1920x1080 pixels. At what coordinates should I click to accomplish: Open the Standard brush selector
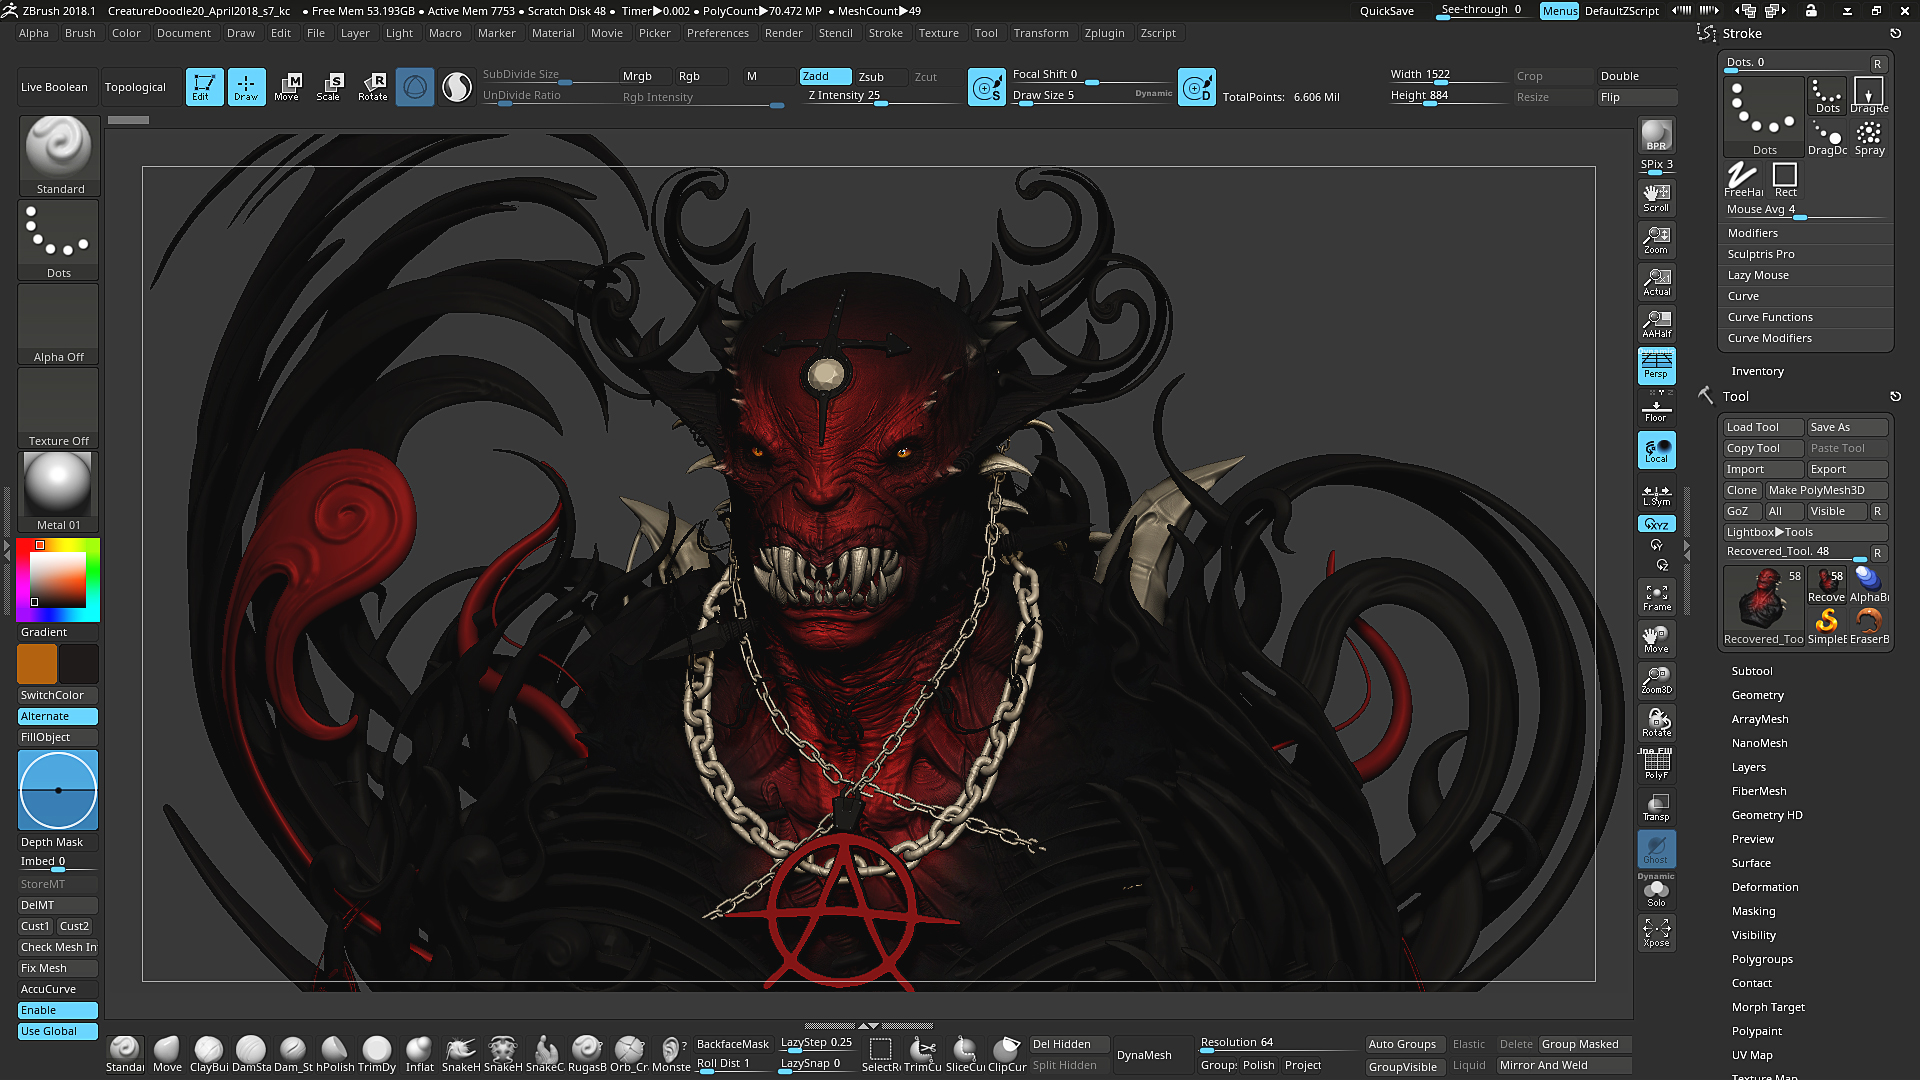(x=59, y=156)
